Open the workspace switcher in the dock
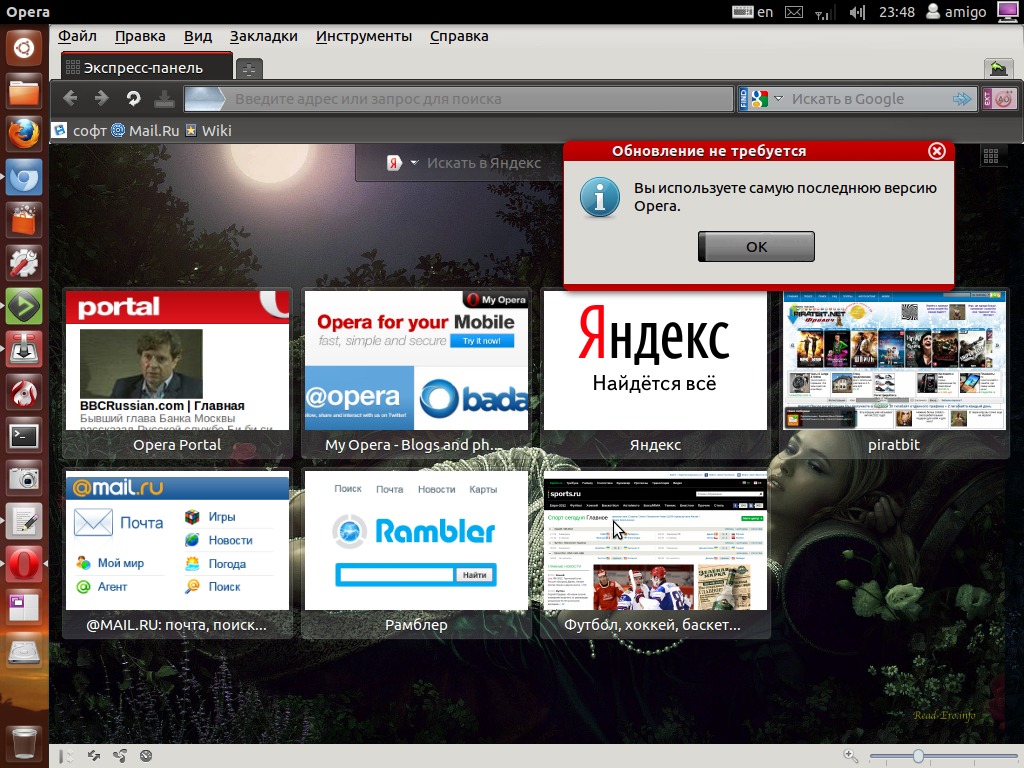The image size is (1024, 768). (24, 607)
